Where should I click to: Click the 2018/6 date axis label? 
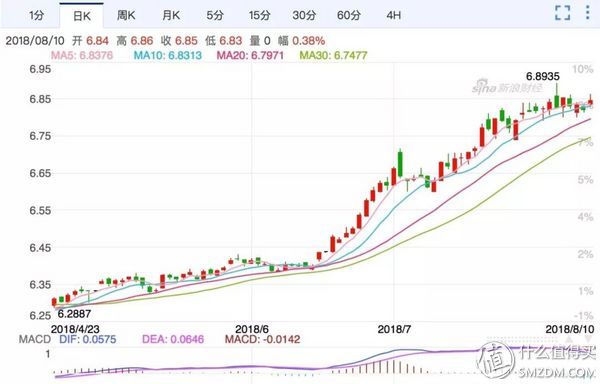[x=252, y=329]
